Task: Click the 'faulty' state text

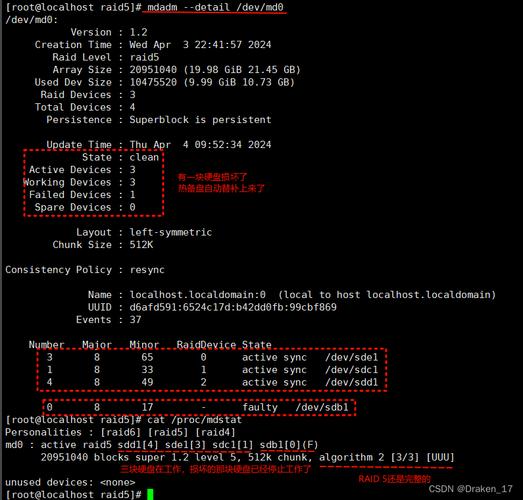Action: click(260, 408)
